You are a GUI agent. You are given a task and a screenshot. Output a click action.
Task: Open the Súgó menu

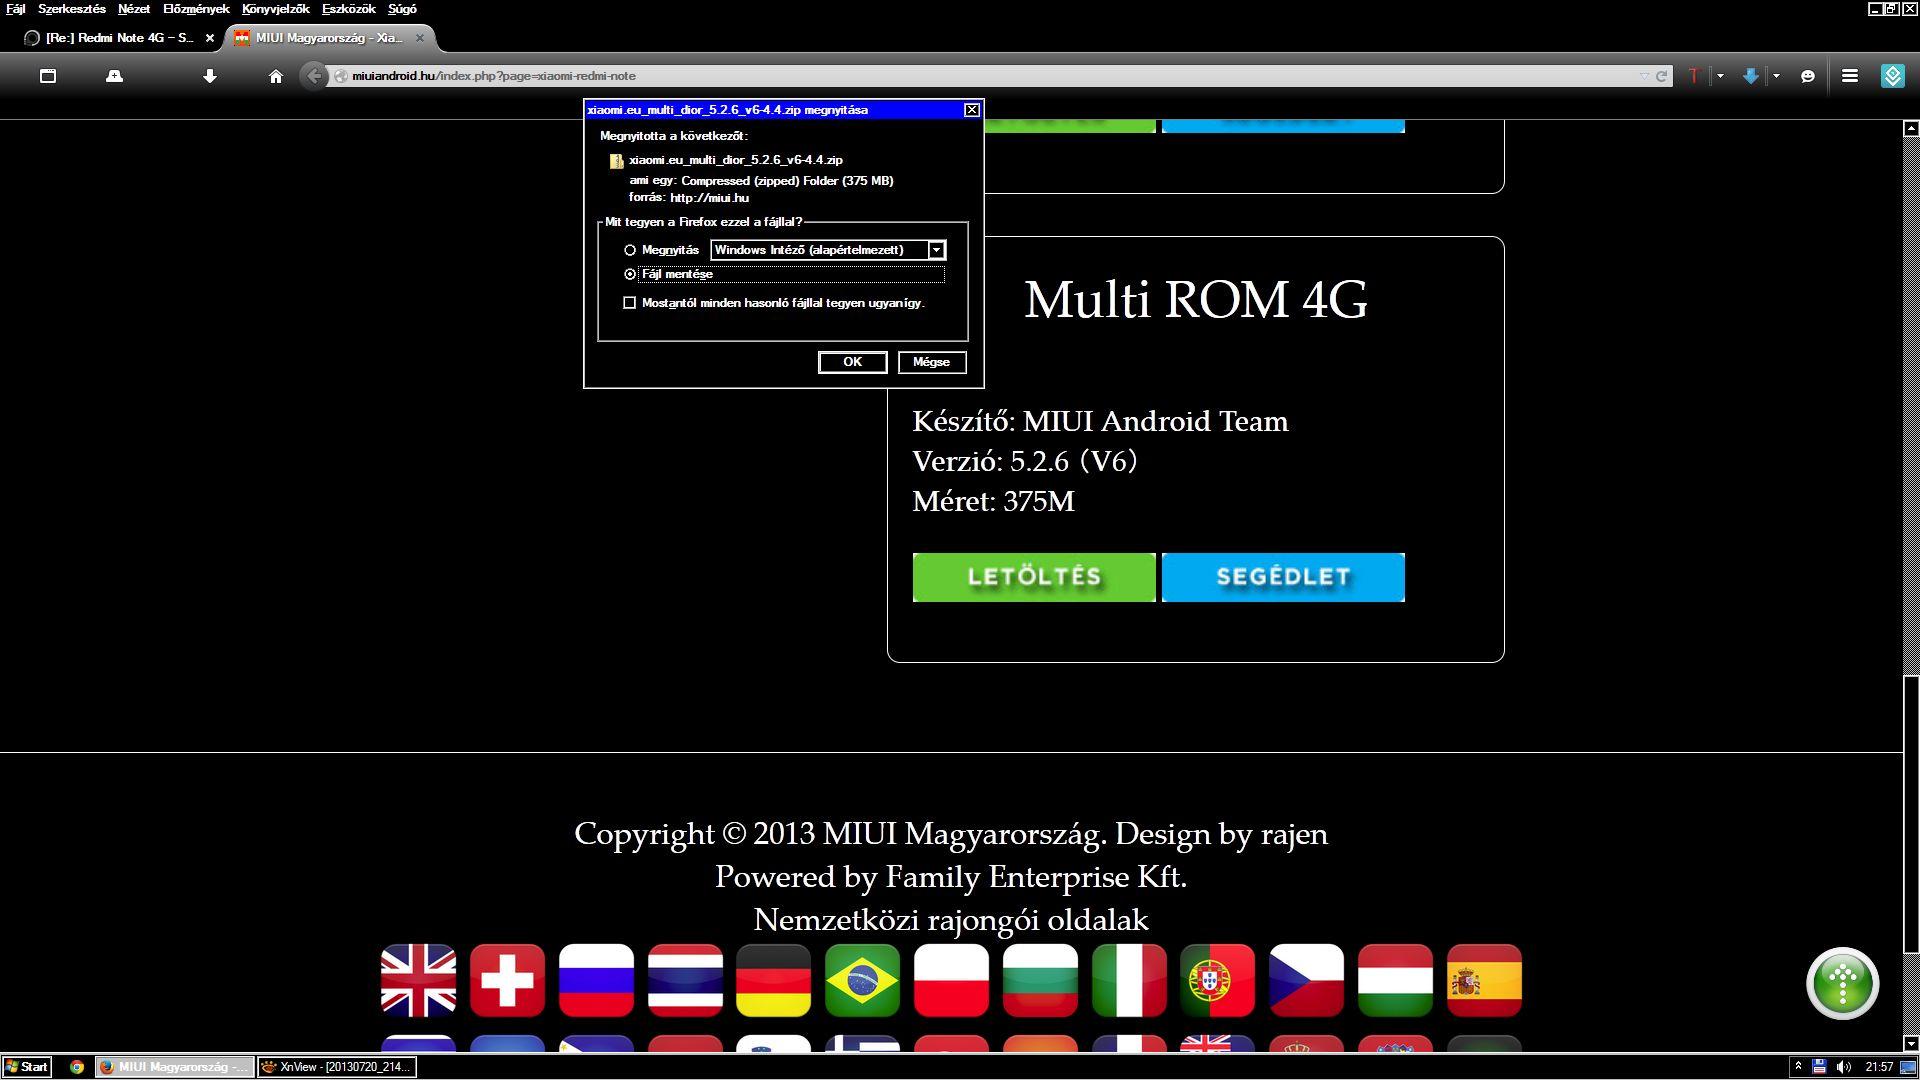coord(402,9)
